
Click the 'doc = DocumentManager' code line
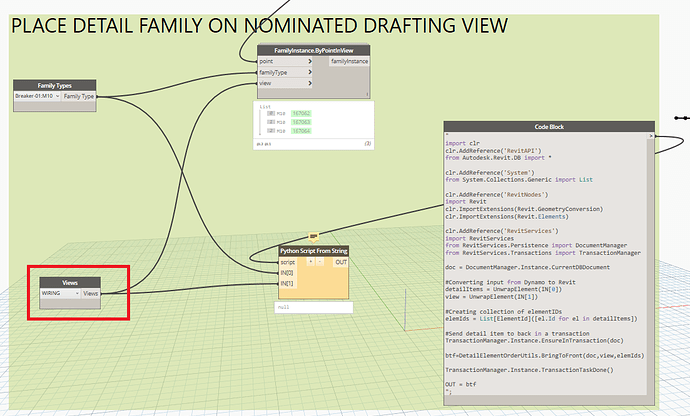tap(528, 267)
